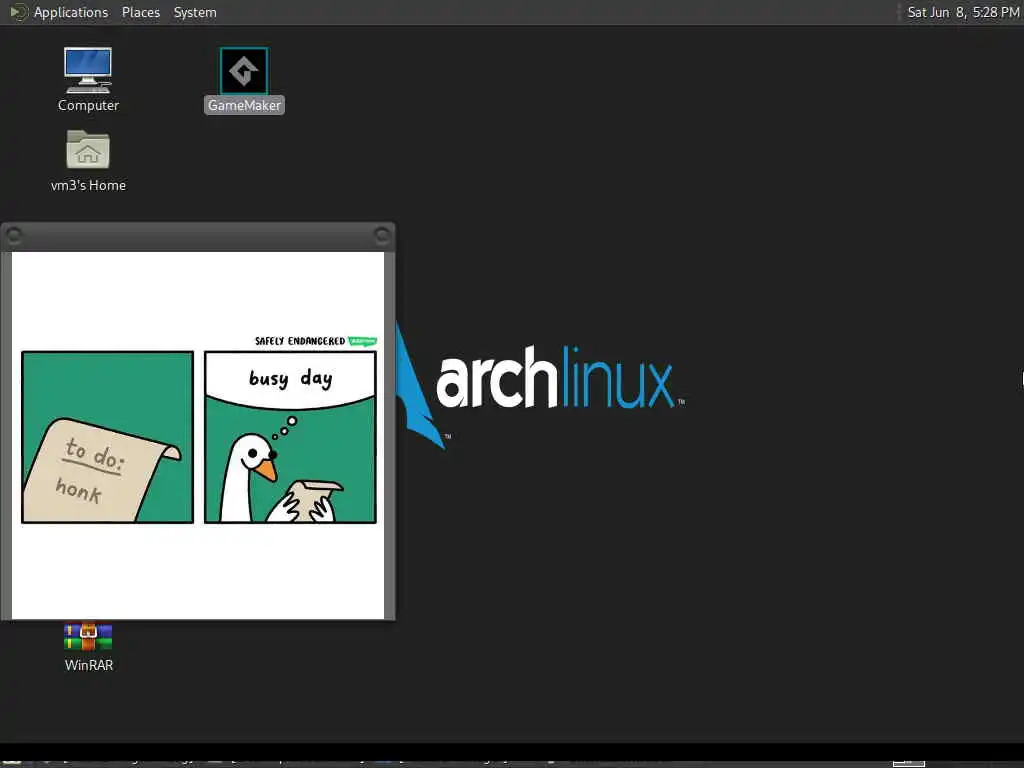
Task: Click the goose comic image in the viewer window
Action: 198,436
